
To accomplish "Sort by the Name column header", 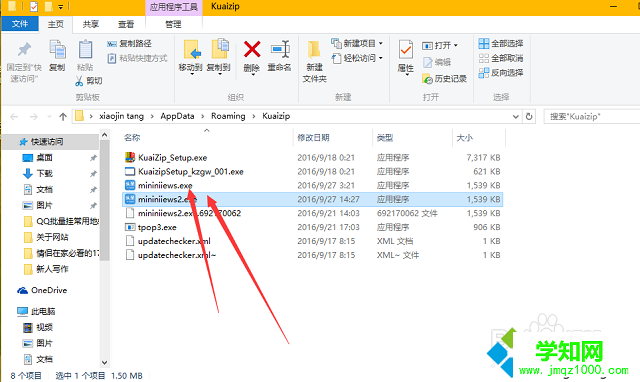I will click(132, 138).
